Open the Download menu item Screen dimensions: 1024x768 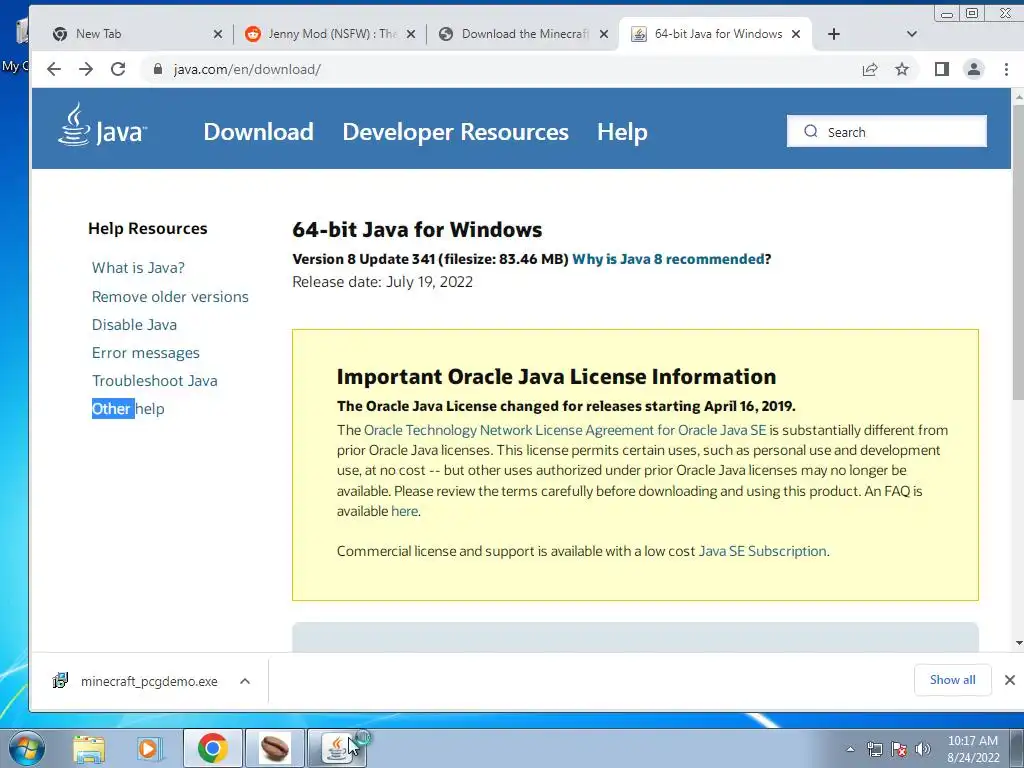[x=259, y=131]
